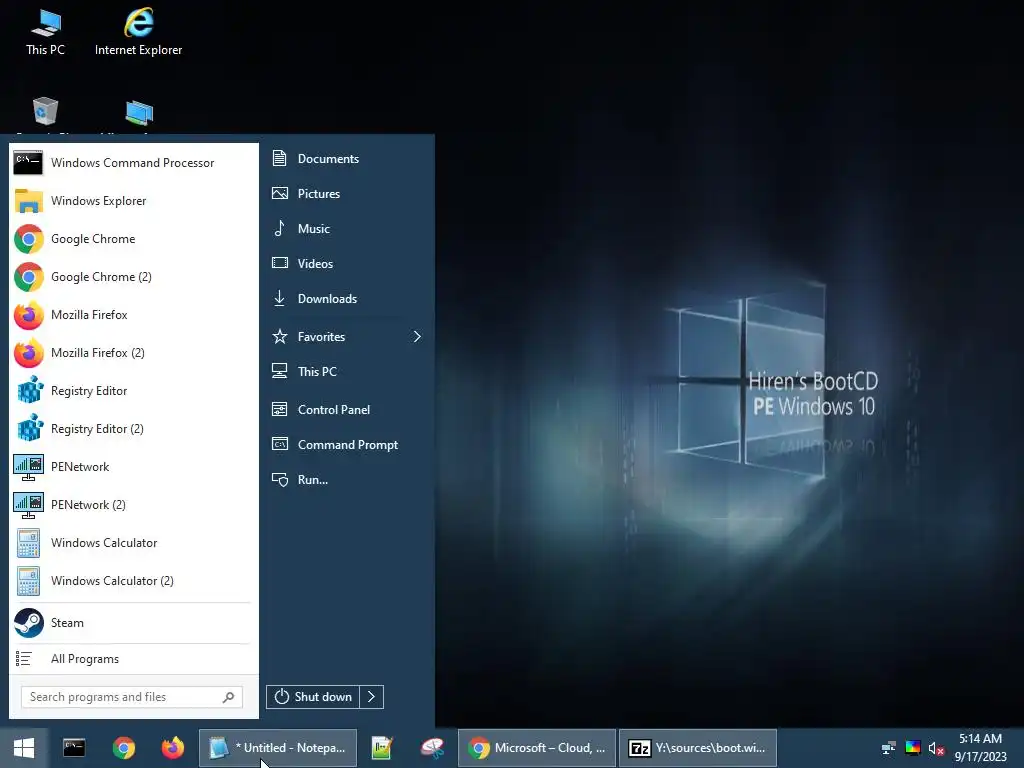Open Registry Editor (2)
Viewport: 1024px width, 768px height.
(x=133, y=428)
